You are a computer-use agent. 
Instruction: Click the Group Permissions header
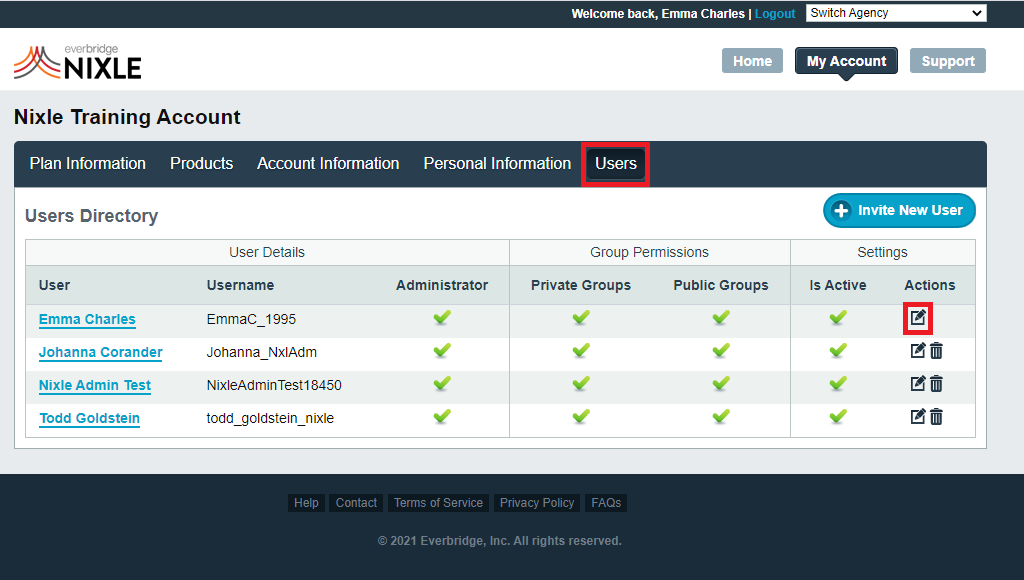[x=649, y=252]
